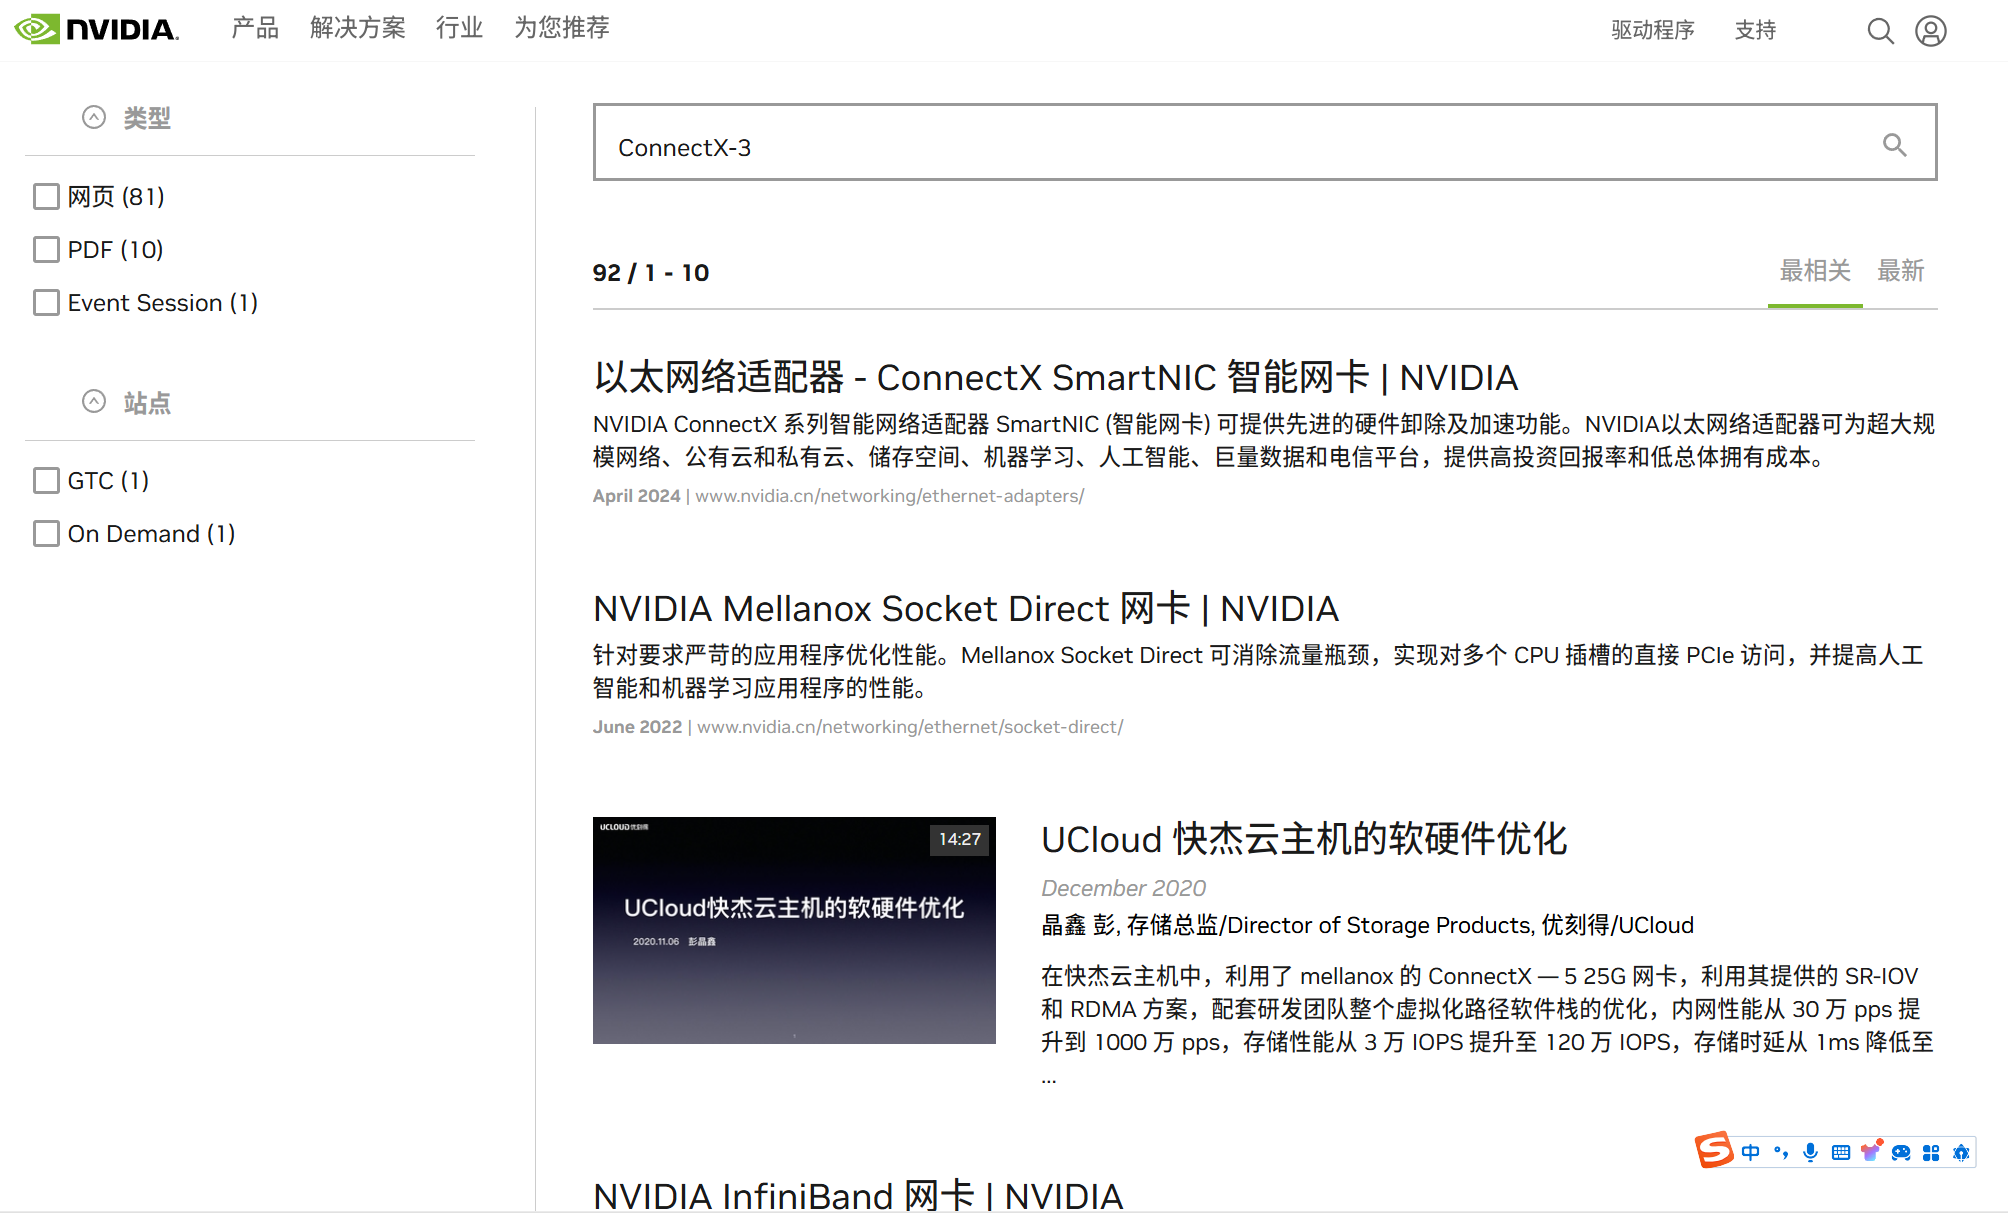Screen dimensions: 2008x1213
Task: Click the search box magnifier icon
Action: 1894,145
